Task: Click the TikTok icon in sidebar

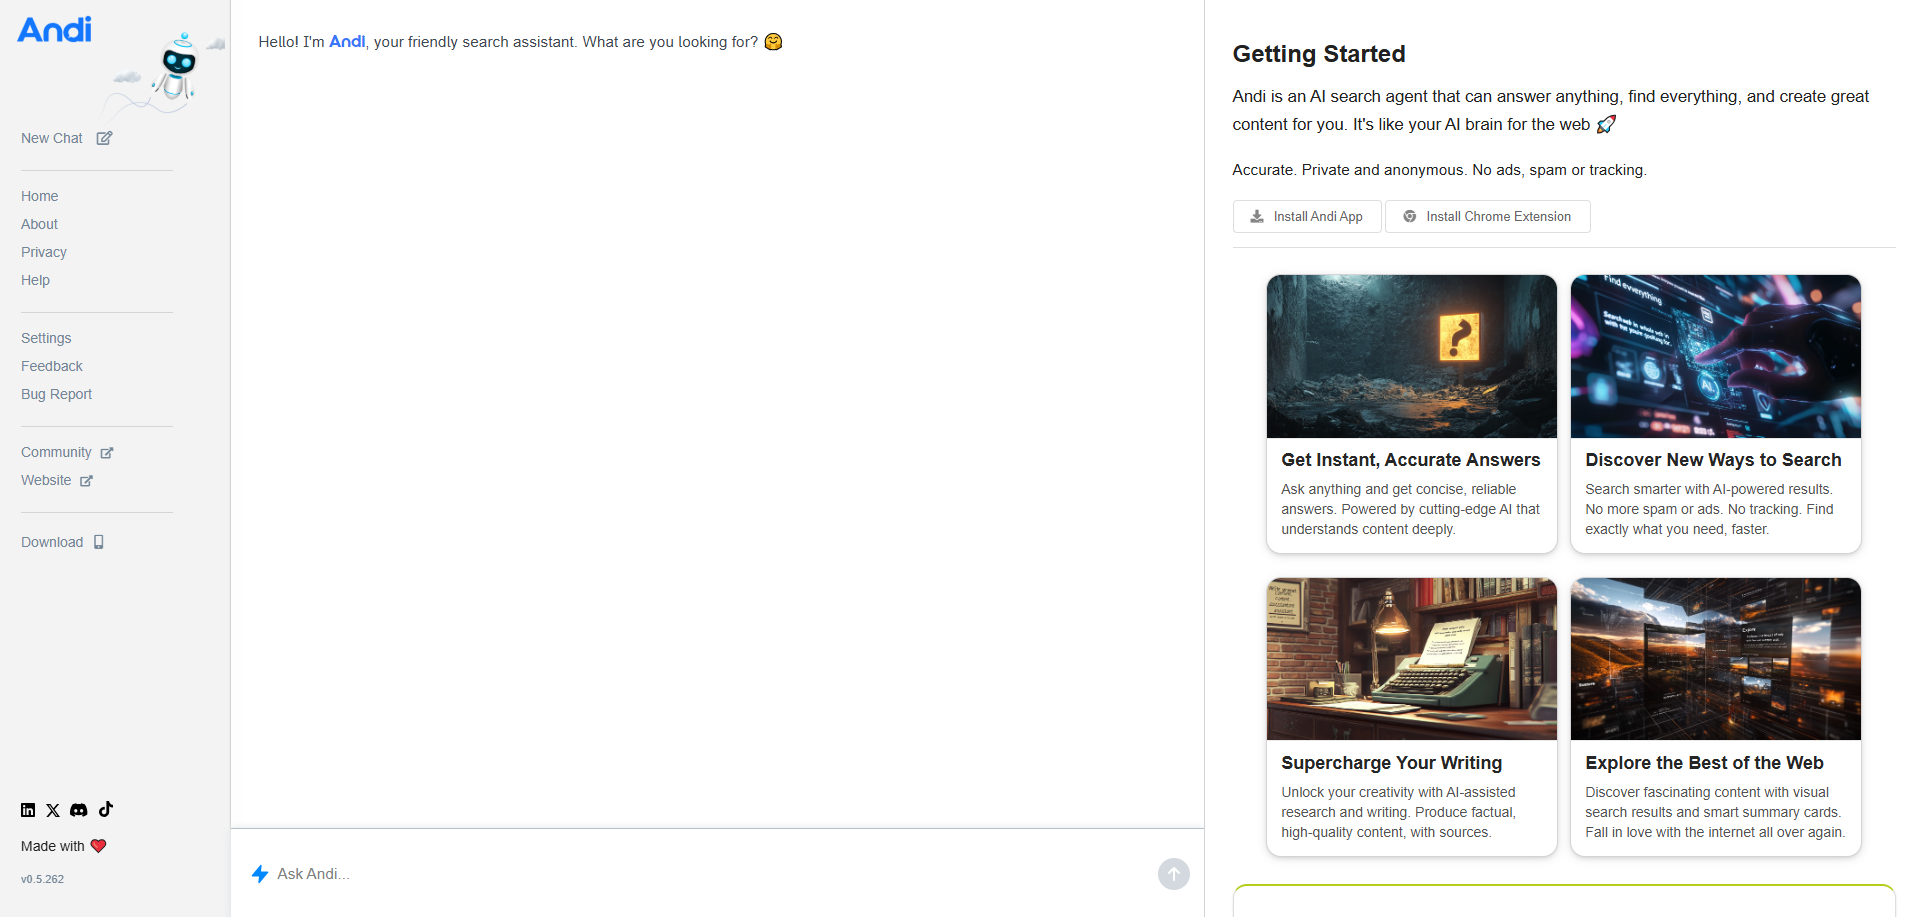Action: click(x=106, y=809)
